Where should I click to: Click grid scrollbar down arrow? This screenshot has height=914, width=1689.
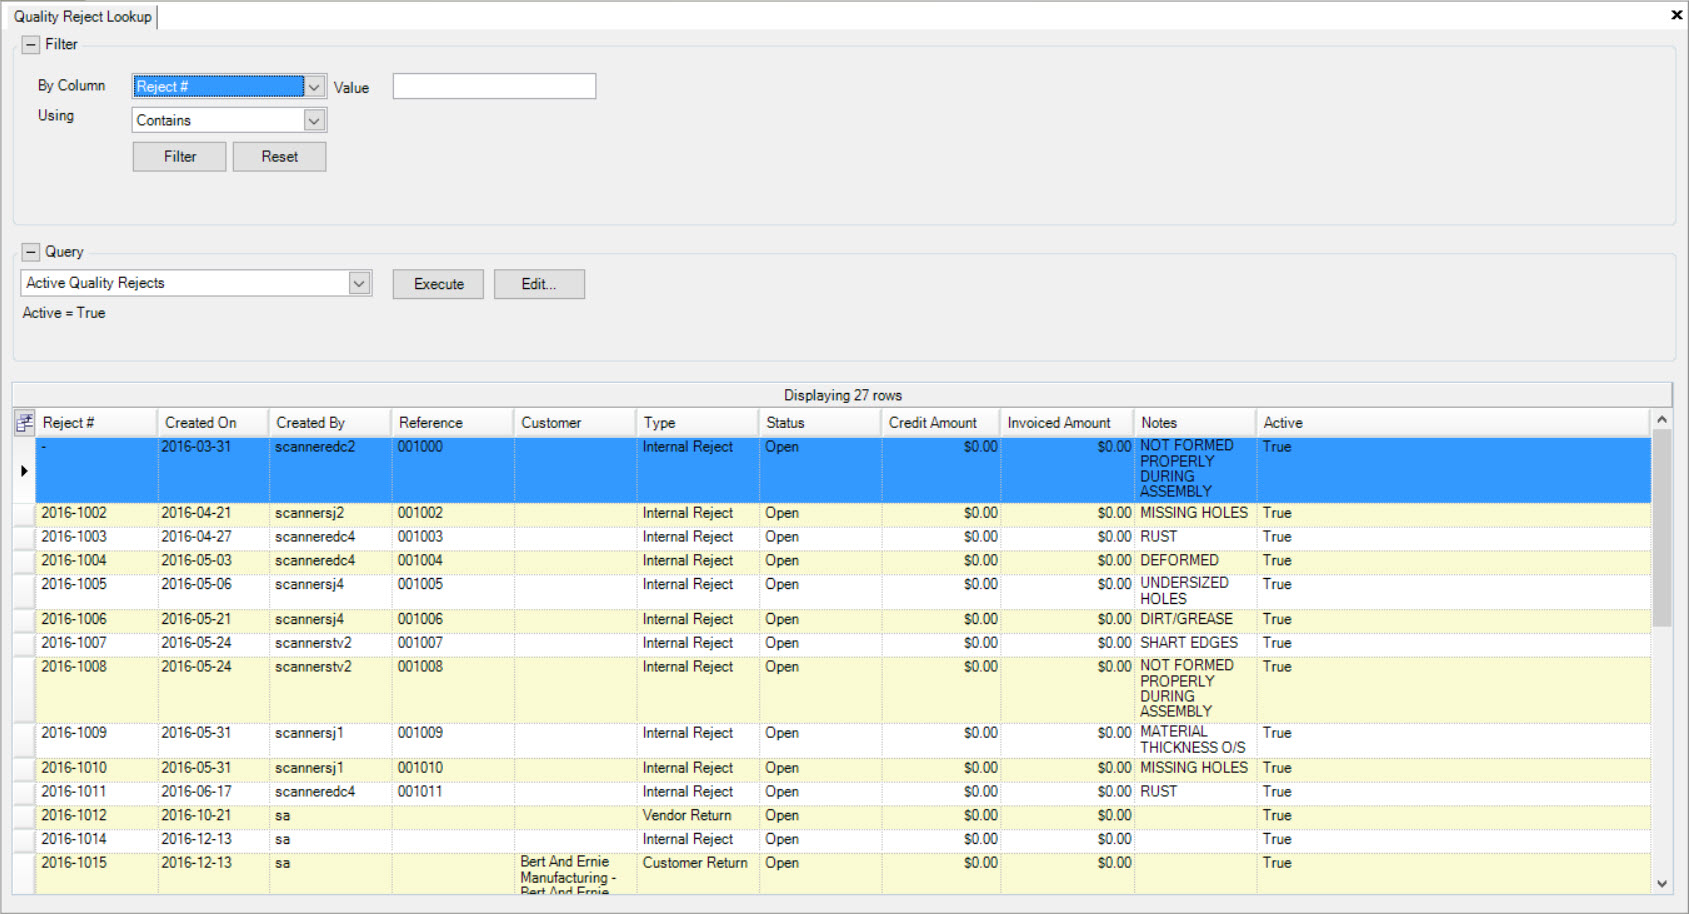click(x=1662, y=884)
